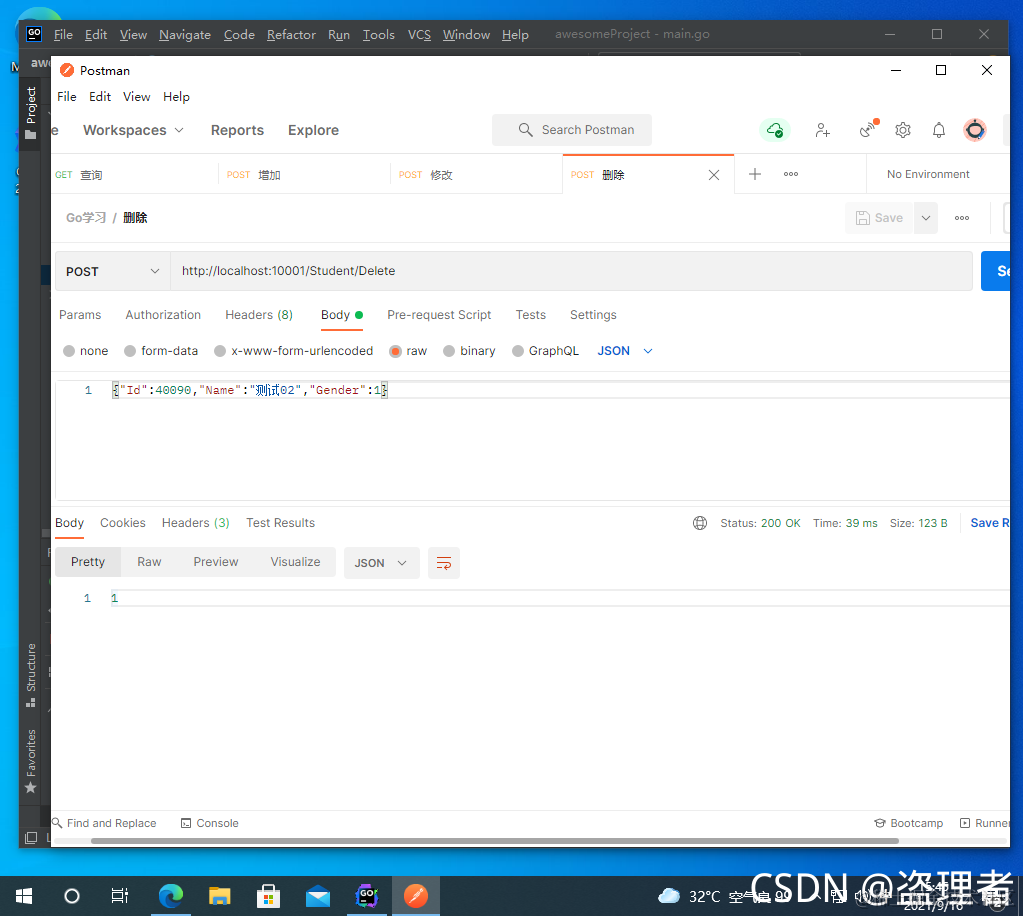This screenshot has height=916, width=1023.
Task: Open the Tests tab
Action: (x=530, y=315)
